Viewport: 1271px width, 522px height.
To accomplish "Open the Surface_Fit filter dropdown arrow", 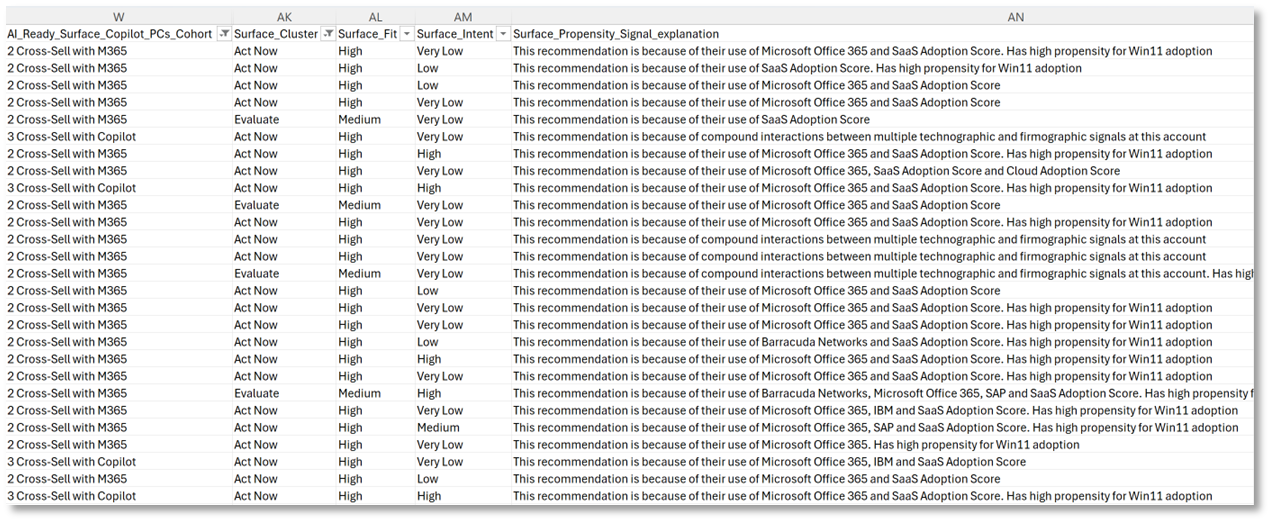I will [406, 34].
